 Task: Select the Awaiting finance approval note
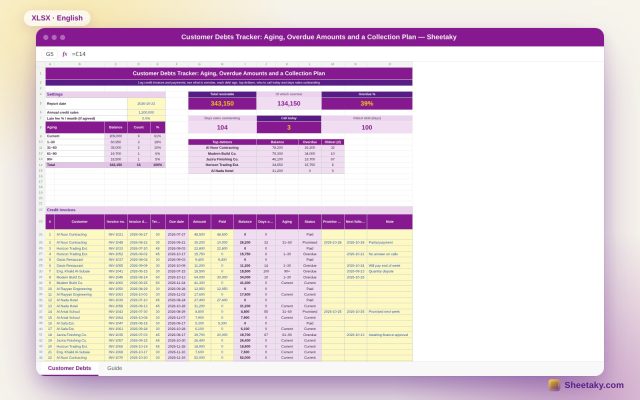389,335
